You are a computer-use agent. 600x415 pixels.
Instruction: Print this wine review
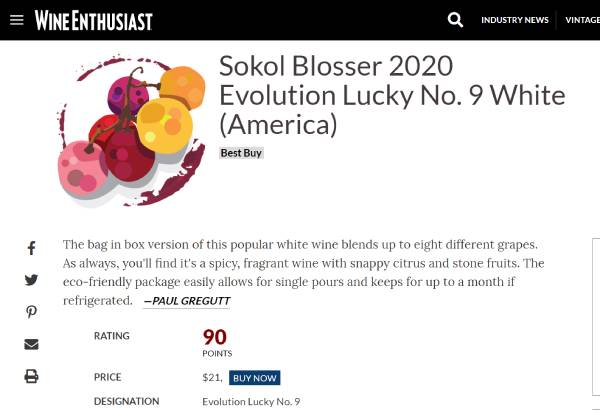31,376
